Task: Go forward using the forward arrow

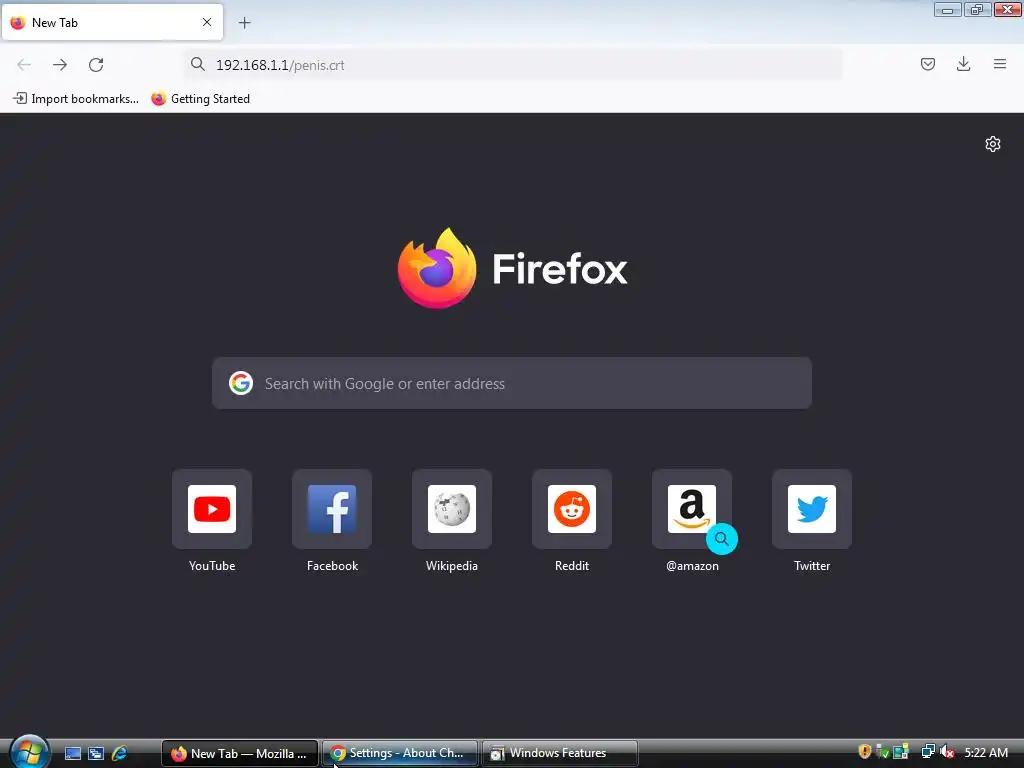Action: point(60,65)
